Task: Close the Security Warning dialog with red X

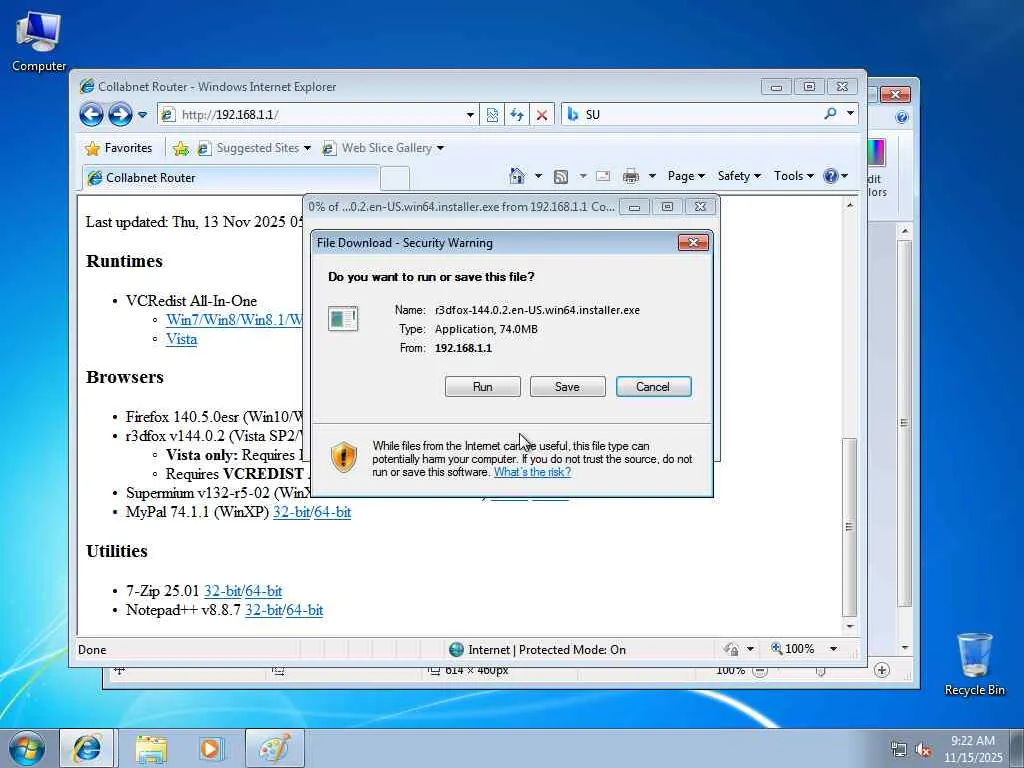Action: [x=694, y=243]
